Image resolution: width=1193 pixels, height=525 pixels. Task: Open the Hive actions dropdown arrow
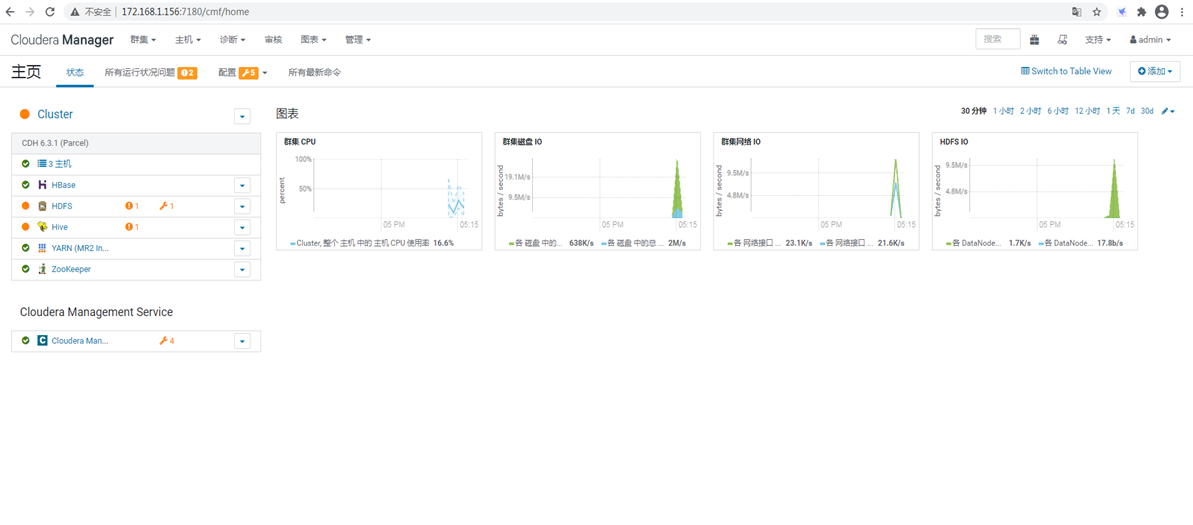pyautogui.click(x=242, y=227)
